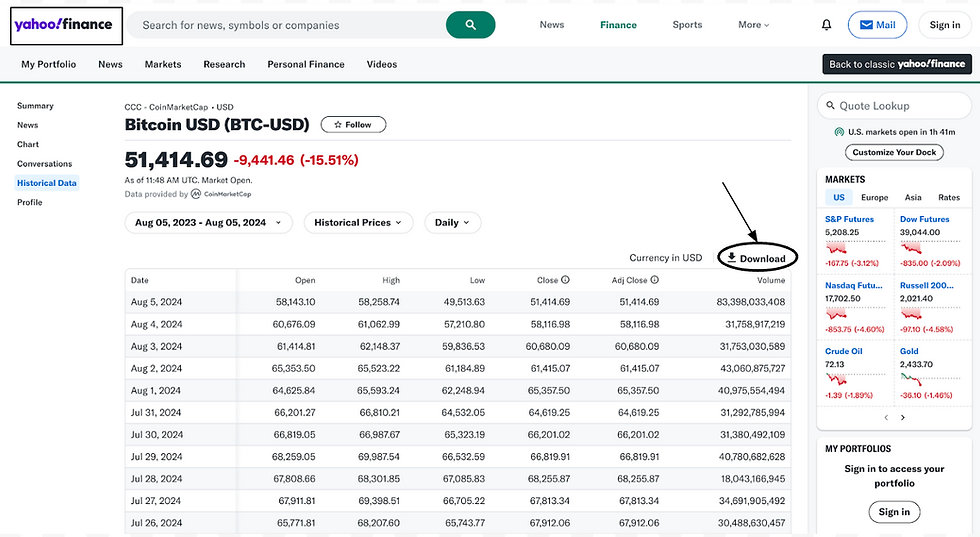Click the Gold mini chart
980x537 pixels.
coord(930,379)
